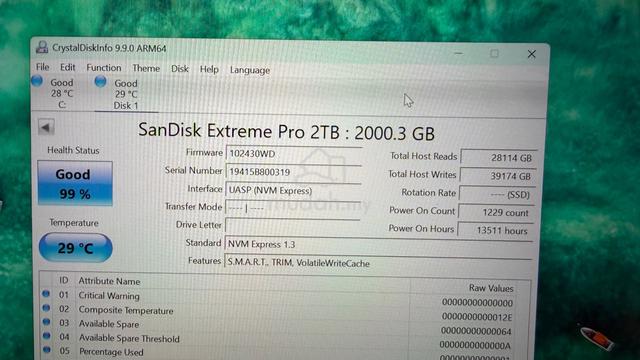Click the Total Host Writes value 39174 GB
This screenshot has height=360, width=640.
click(497, 176)
